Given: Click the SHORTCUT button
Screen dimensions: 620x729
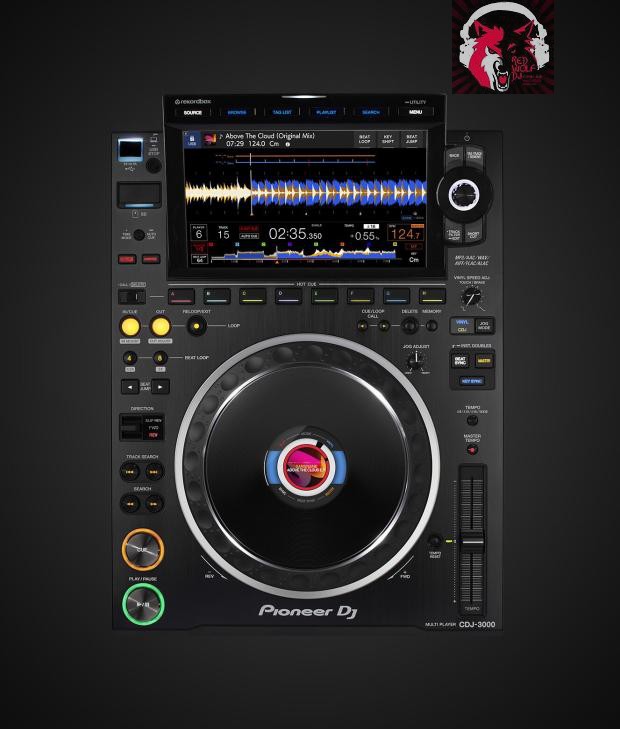Looking at the screenshot, I should coord(474,234).
